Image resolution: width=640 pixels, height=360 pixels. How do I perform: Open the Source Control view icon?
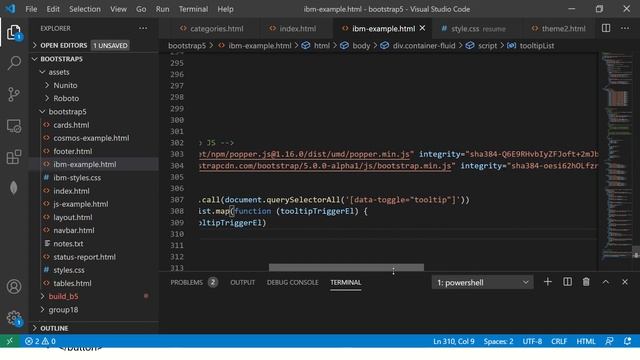pyautogui.click(x=14, y=94)
